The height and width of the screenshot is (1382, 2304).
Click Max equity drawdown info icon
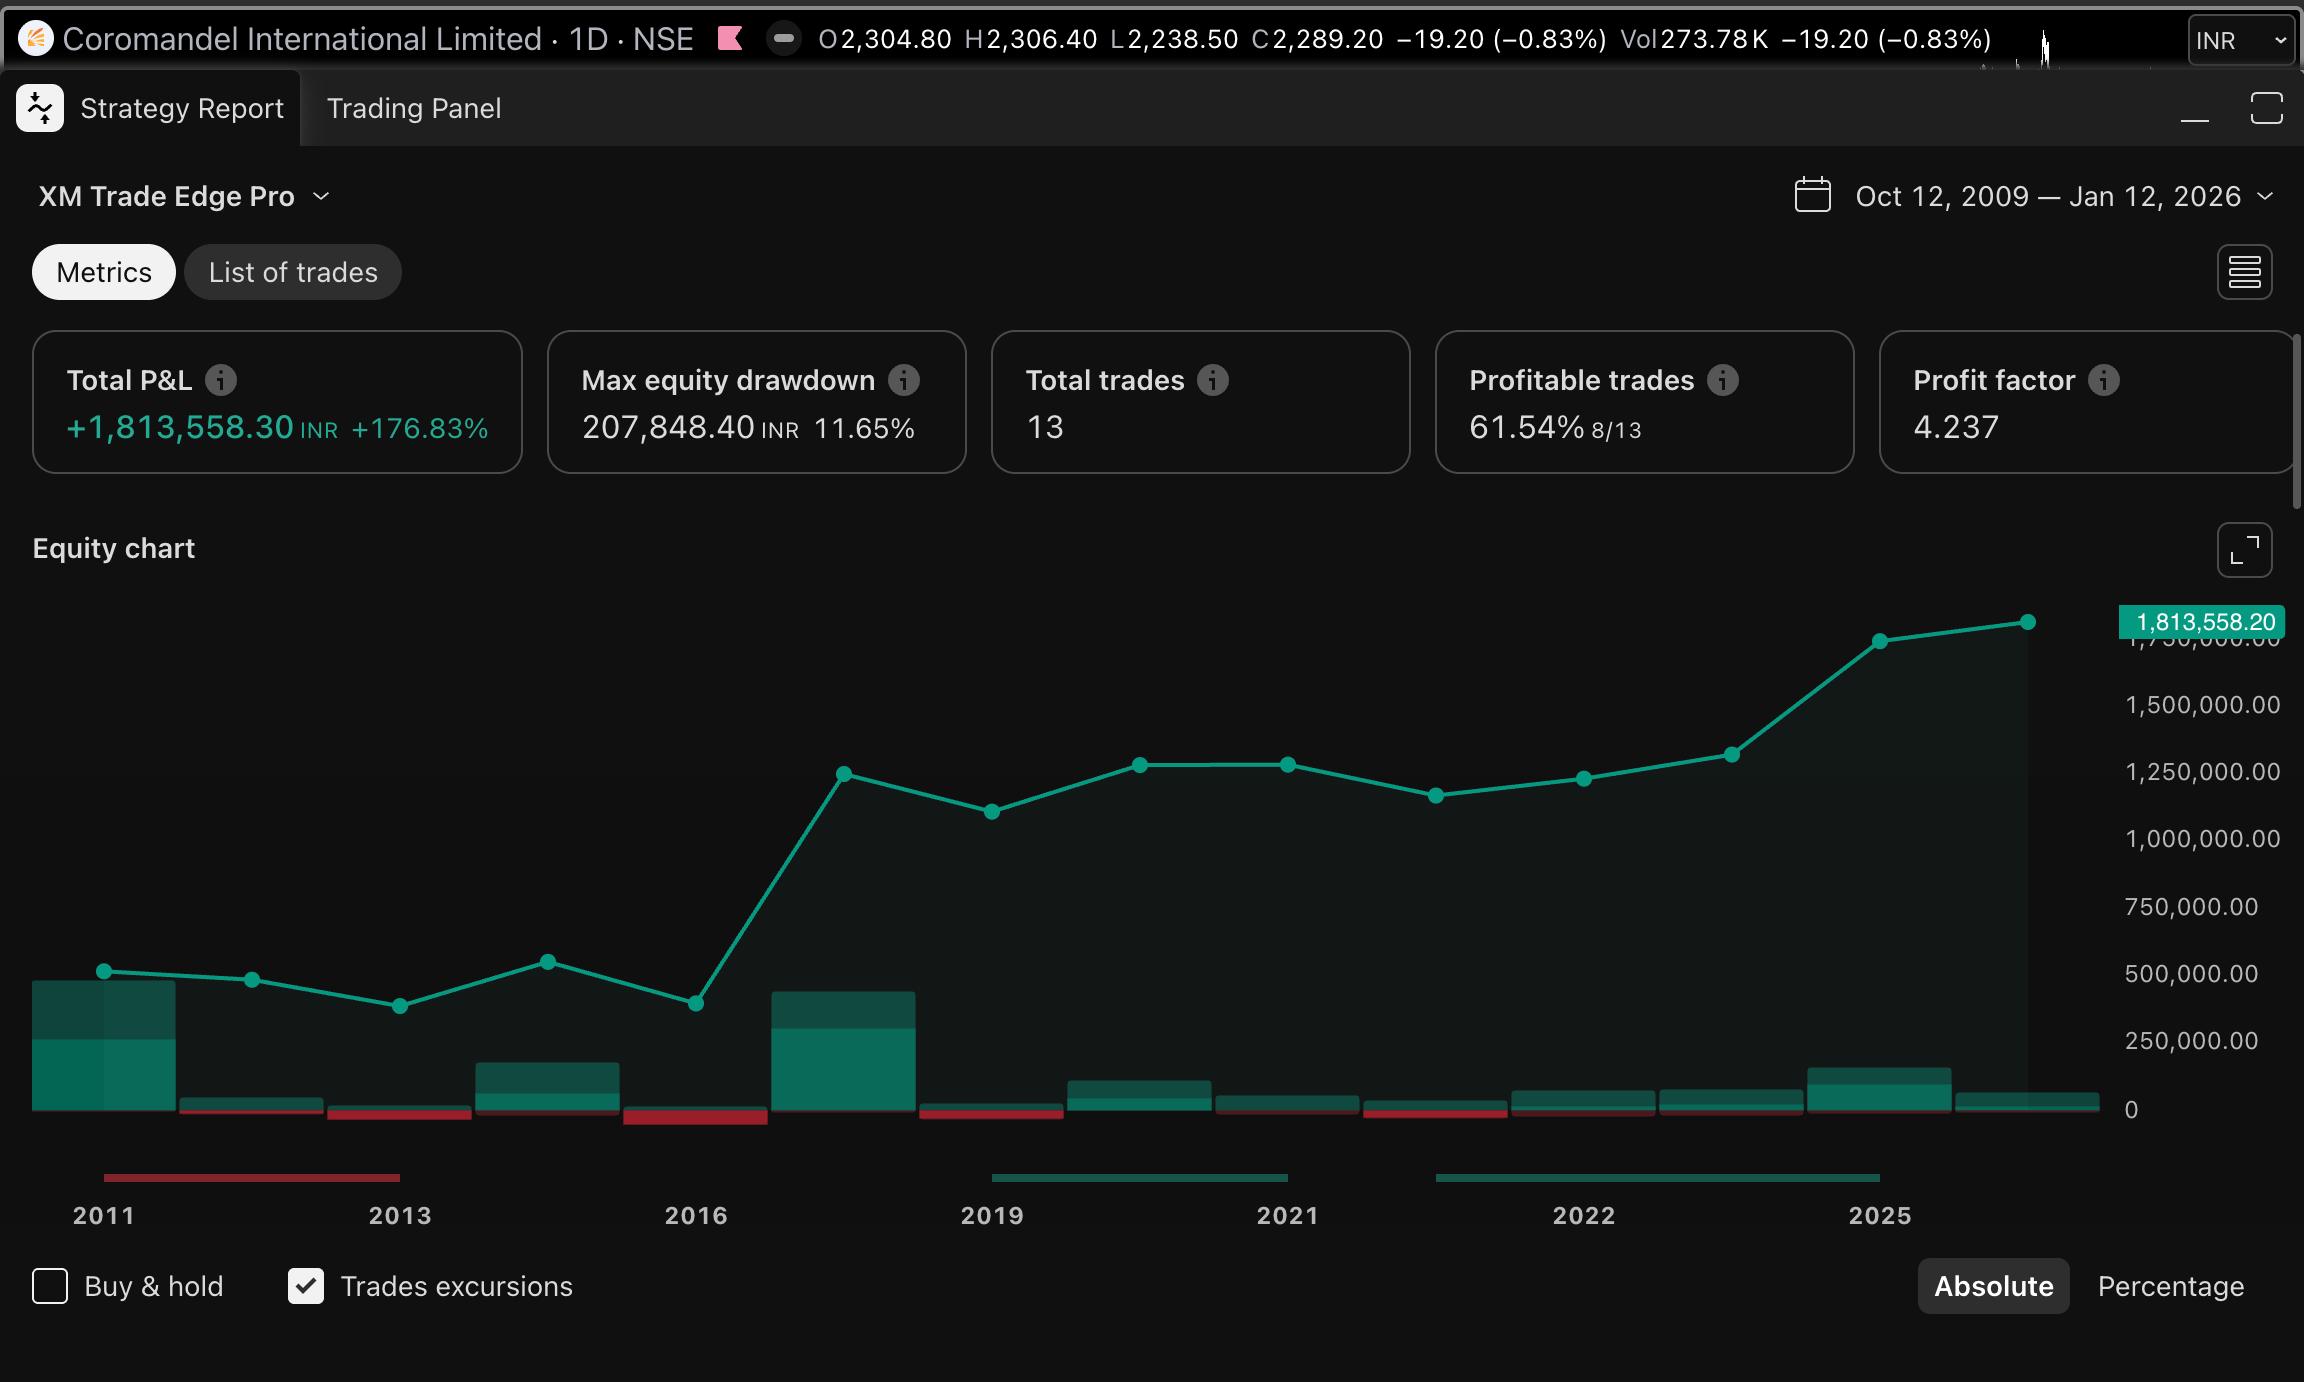click(904, 380)
